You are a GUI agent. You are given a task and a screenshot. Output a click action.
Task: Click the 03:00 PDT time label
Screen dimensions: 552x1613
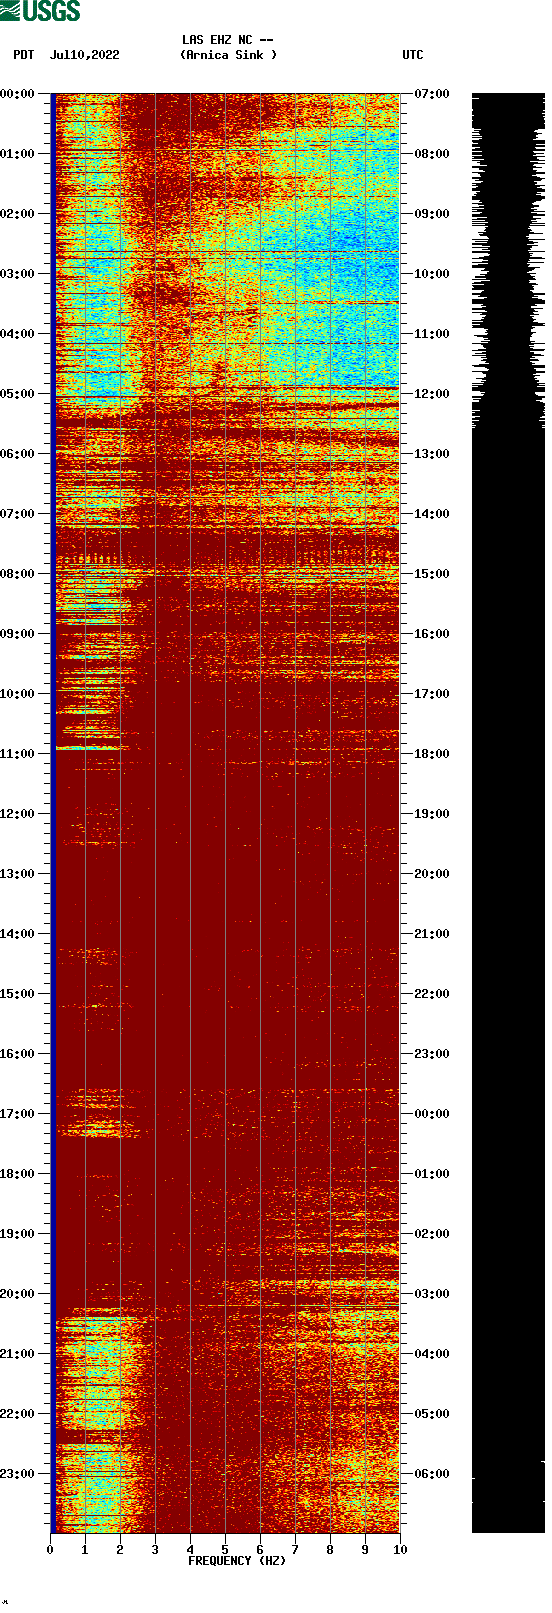pos(18,274)
